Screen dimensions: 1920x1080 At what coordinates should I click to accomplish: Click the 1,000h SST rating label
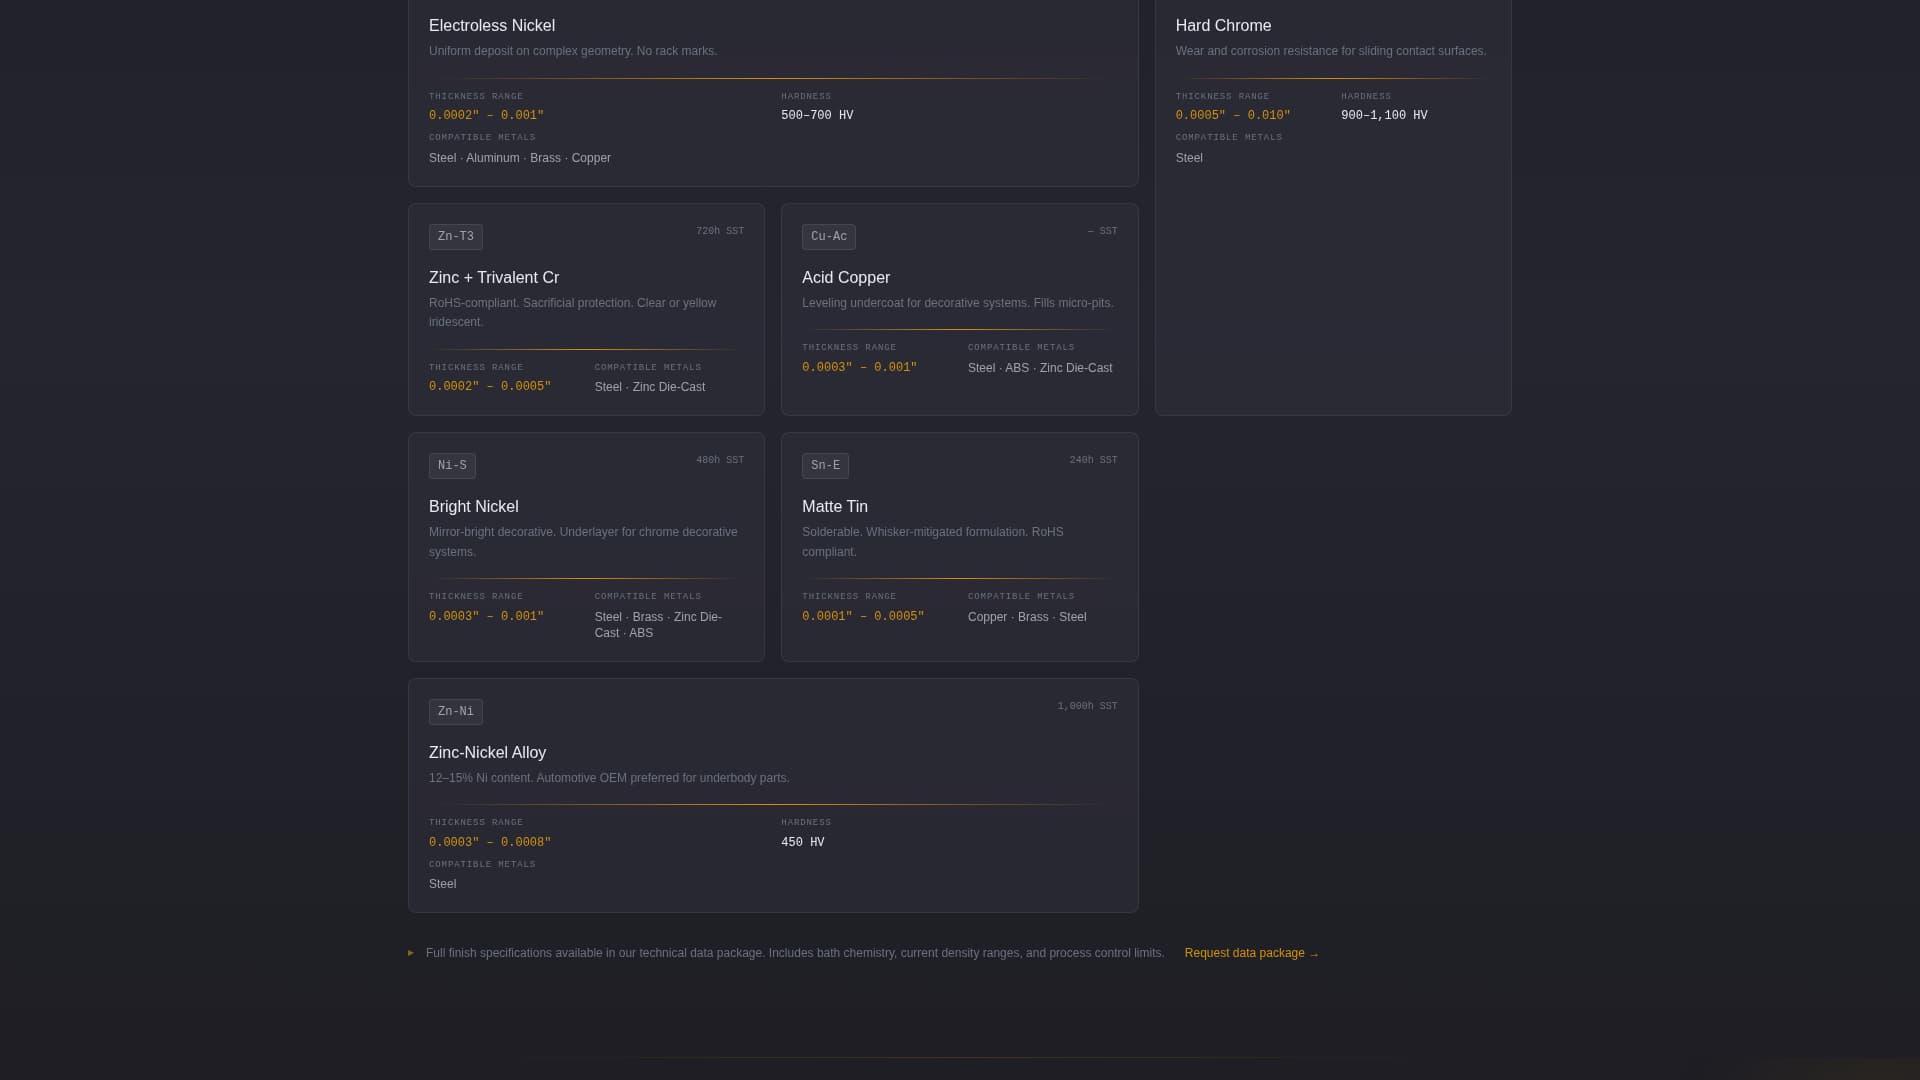click(x=1087, y=707)
